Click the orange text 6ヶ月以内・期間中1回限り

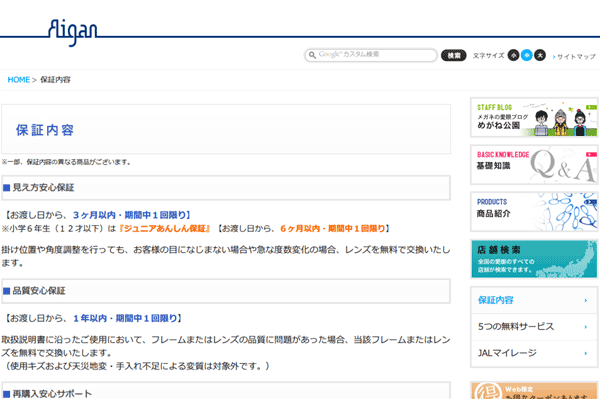[x=333, y=228]
